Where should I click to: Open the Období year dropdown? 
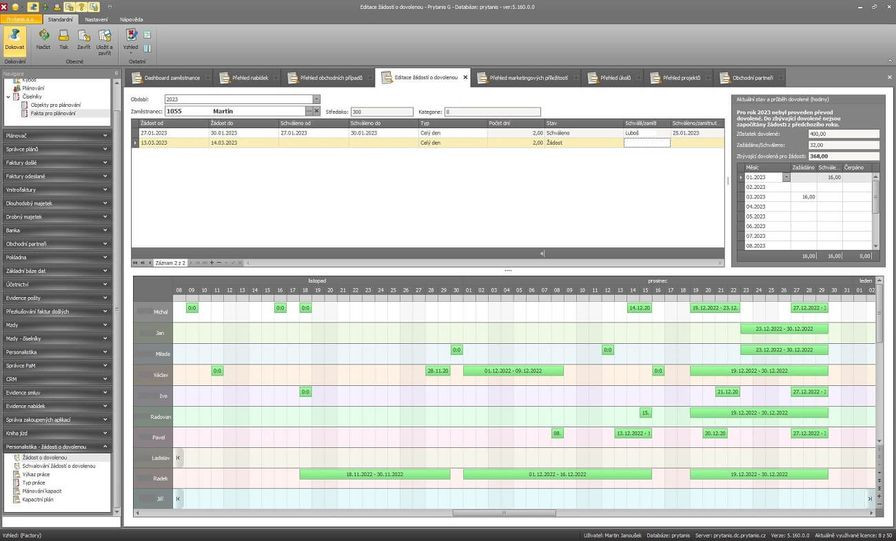click(316, 99)
